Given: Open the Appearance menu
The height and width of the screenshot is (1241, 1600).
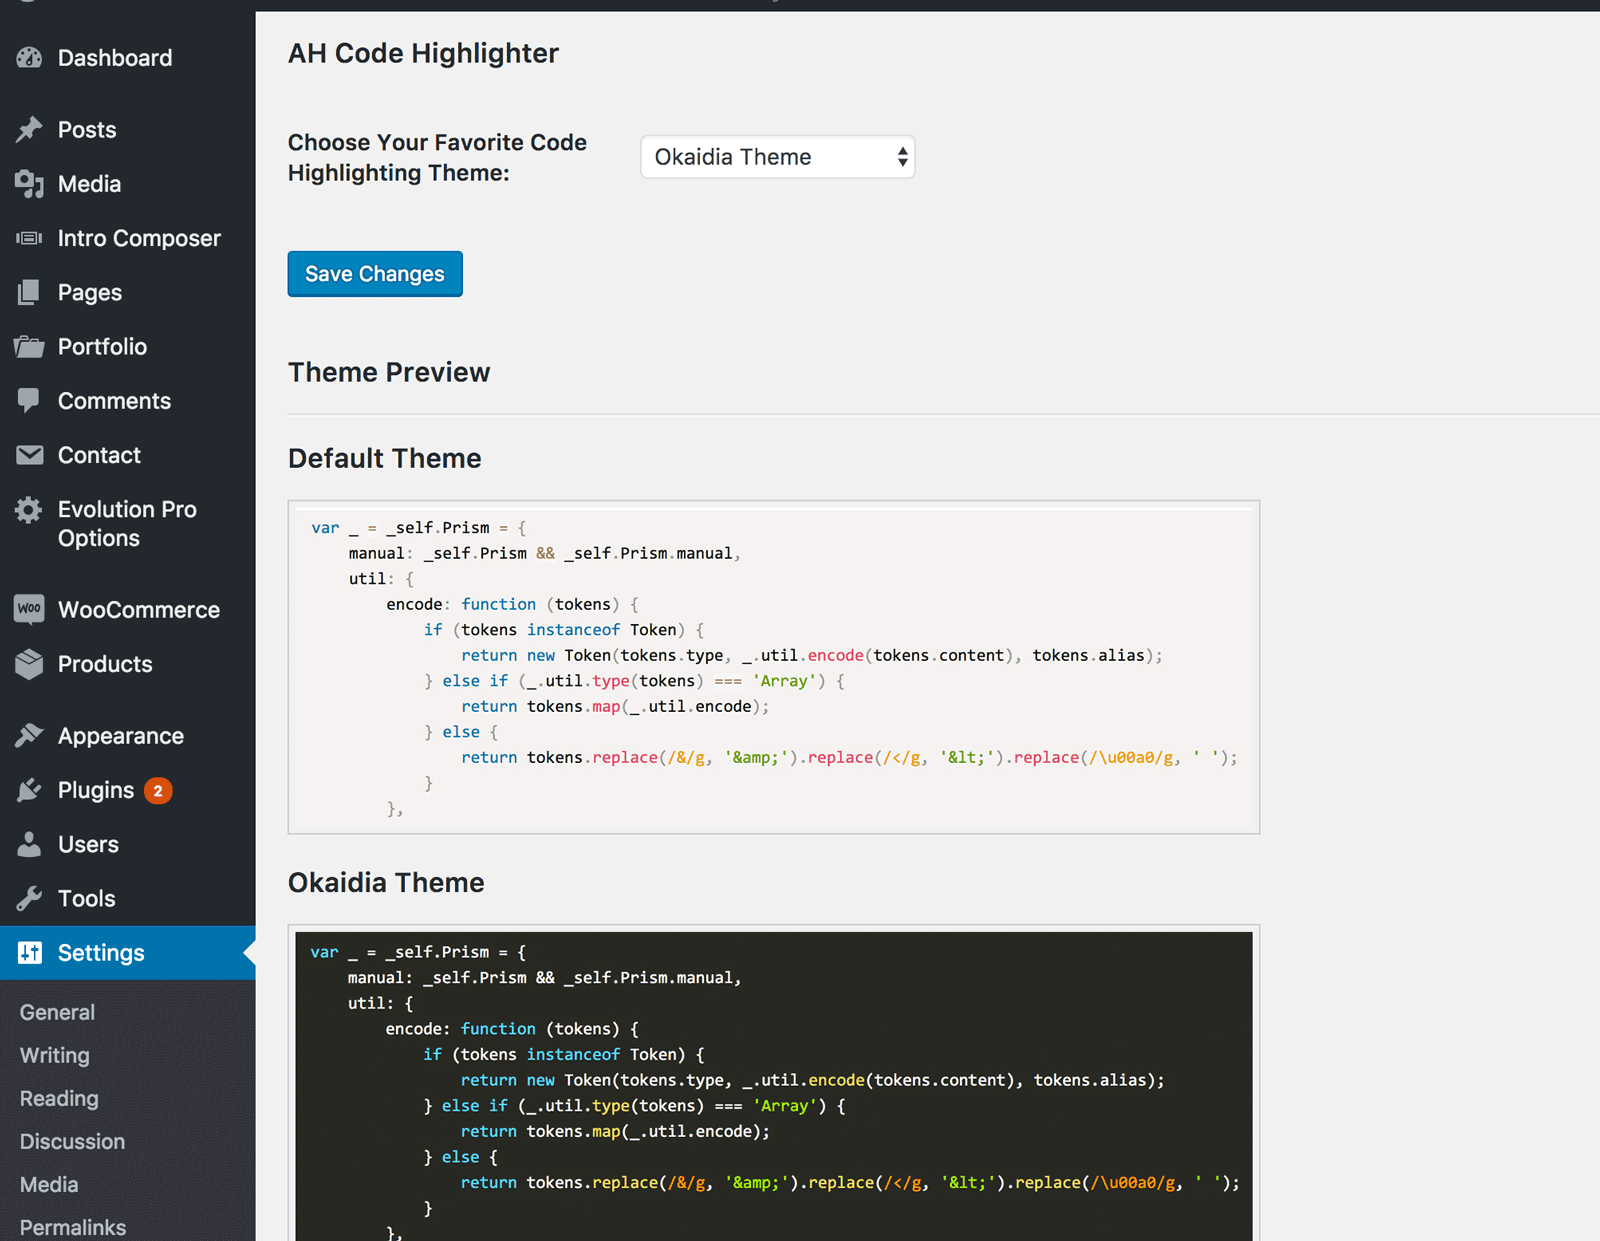Looking at the screenshot, I should pyautogui.click(x=121, y=736).
